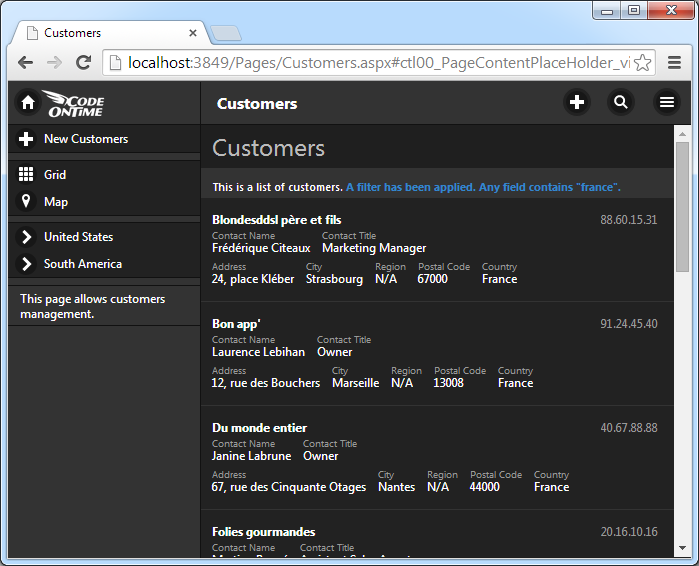Screen dimensions: 699x566
Task: Select the Du monde entier customer
Action: (x=259, y=427)
